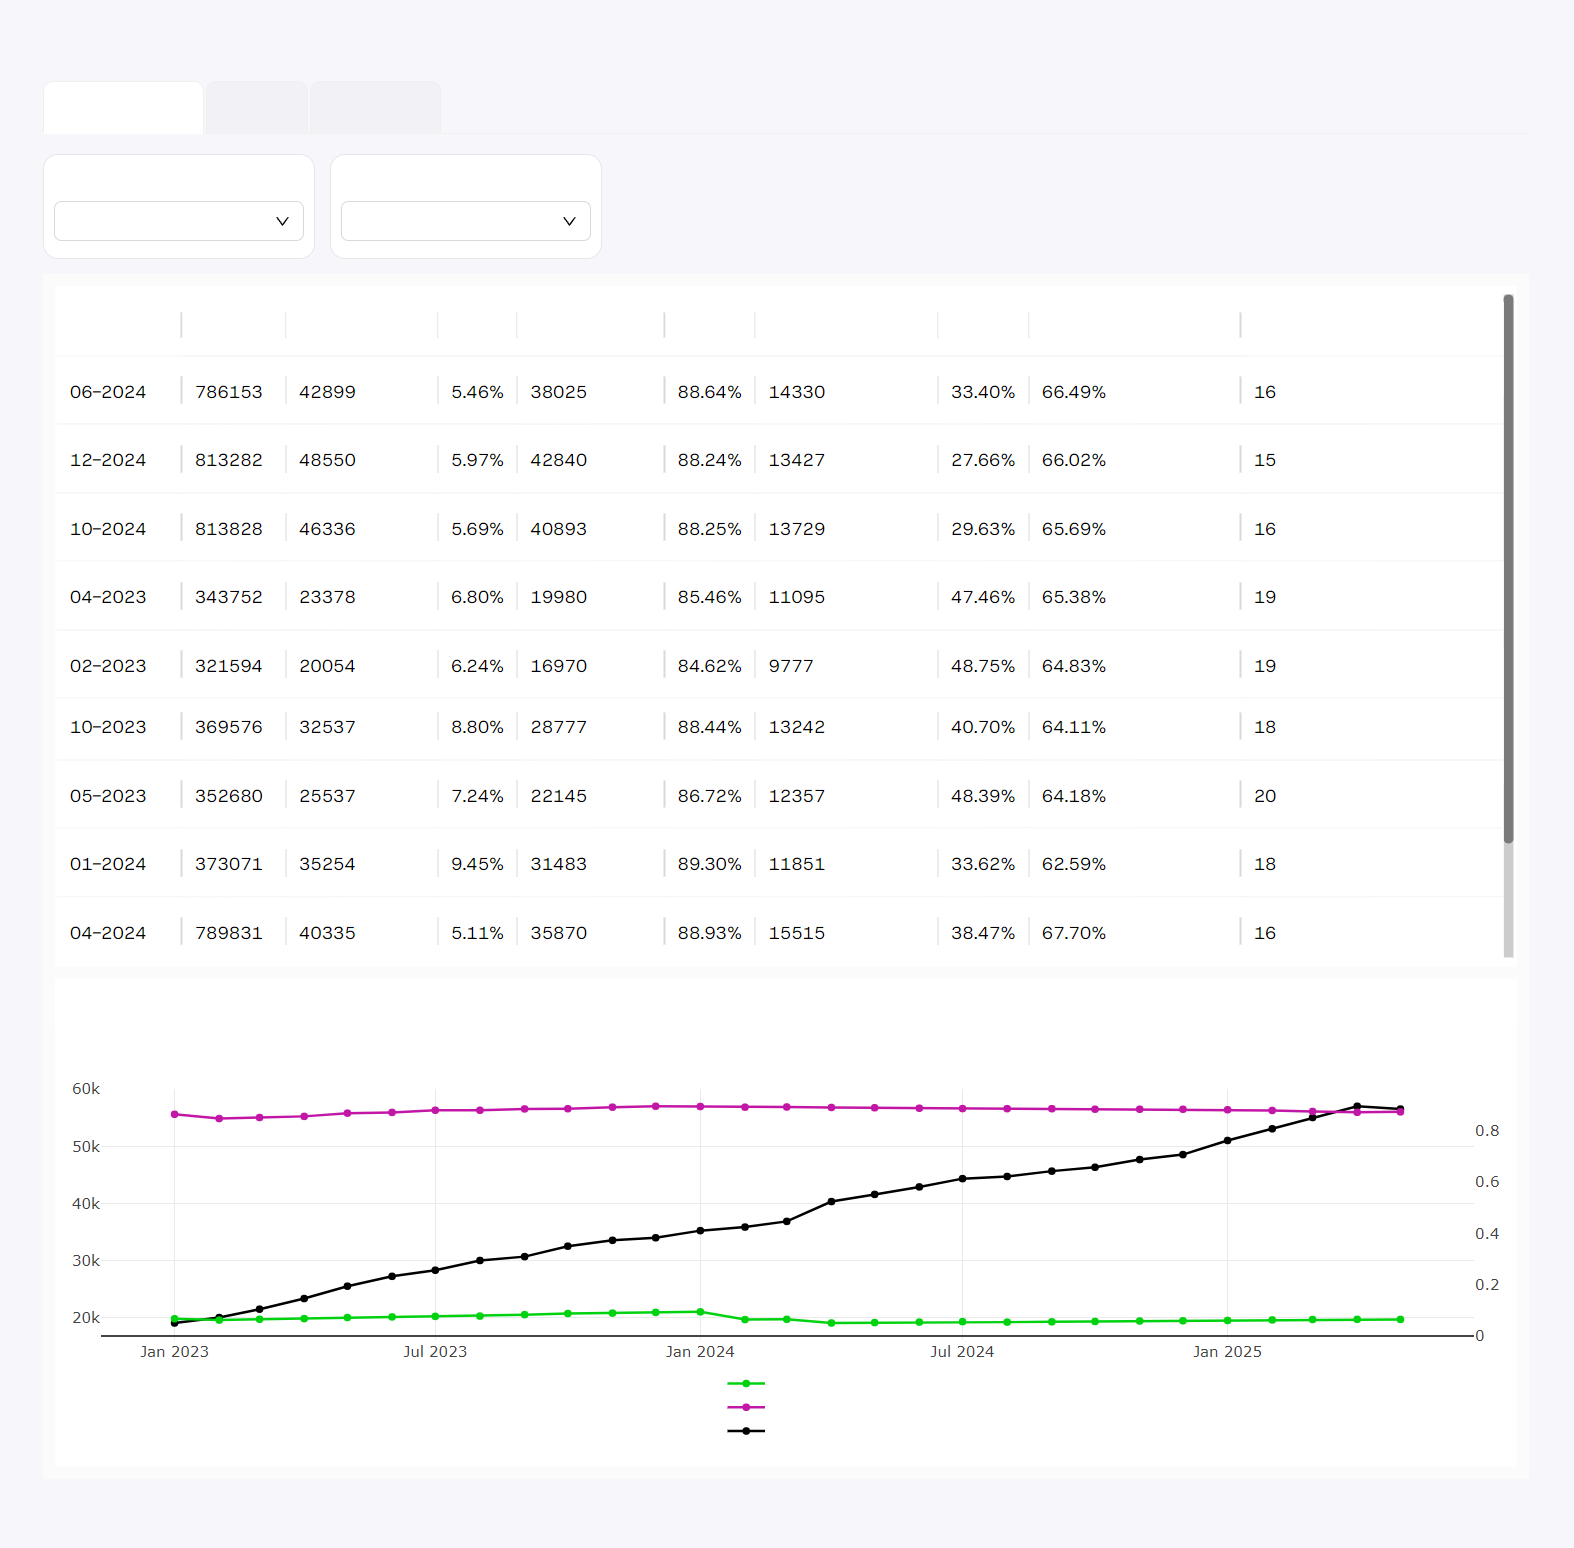Click the 9777 value cell
This screenshot has width=1574, height=1548.
tap(790, 666)
